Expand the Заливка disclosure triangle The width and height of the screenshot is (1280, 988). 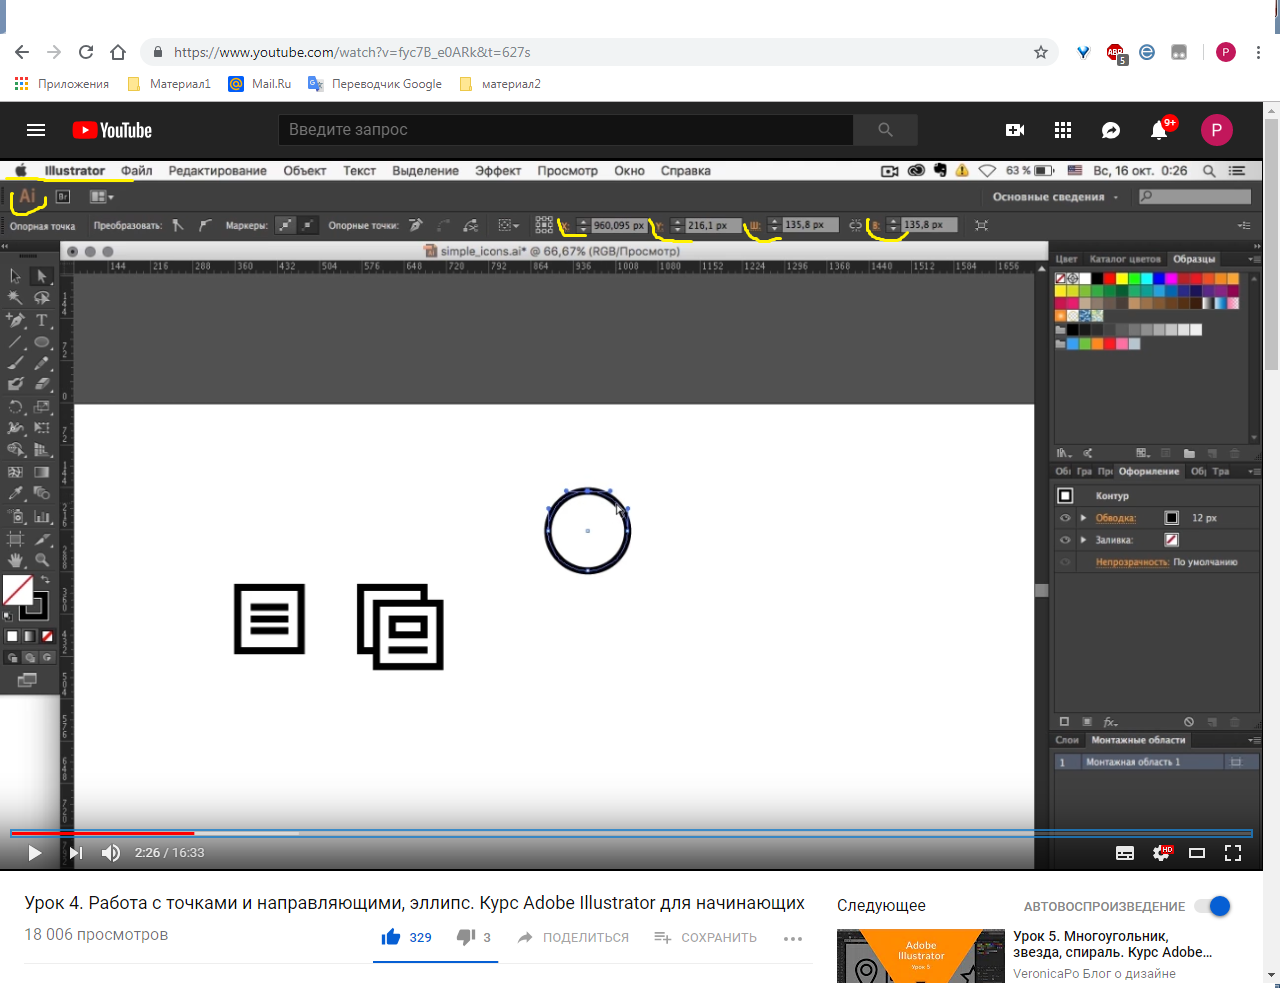click(1083, 540)
